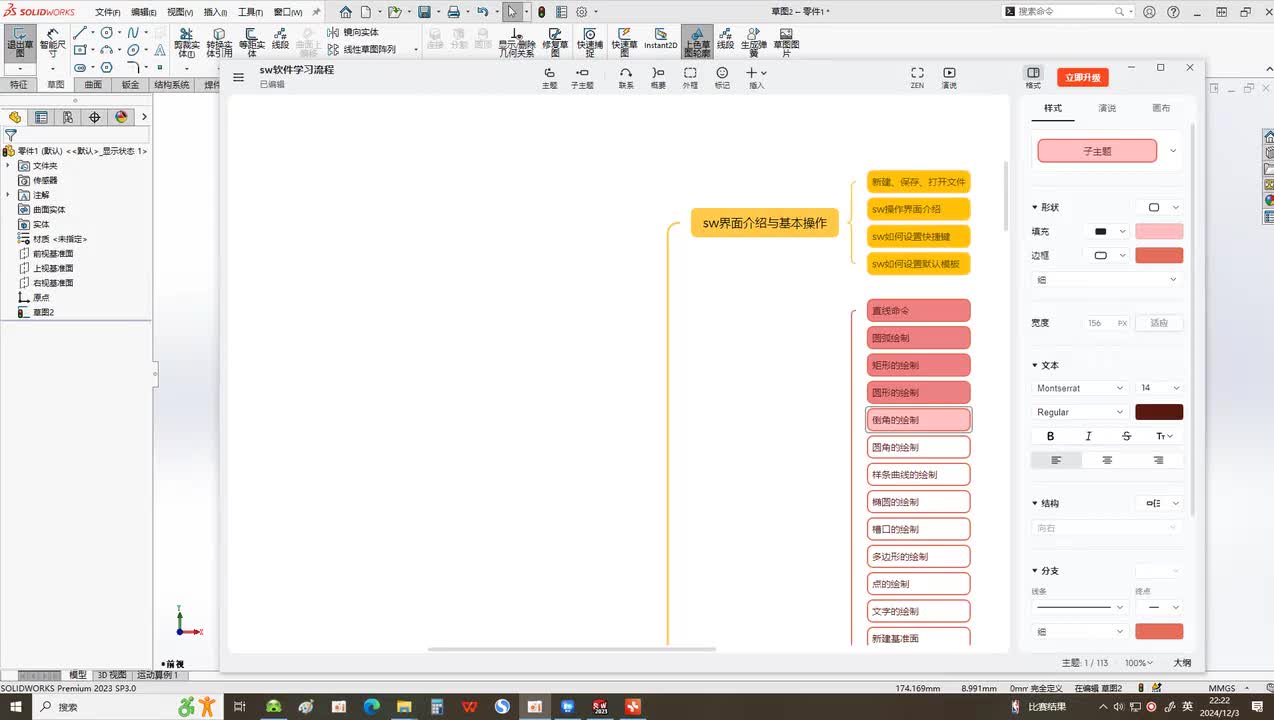Toggle bold text formatting
The image size is (1274, 720).
point(1050,436)
